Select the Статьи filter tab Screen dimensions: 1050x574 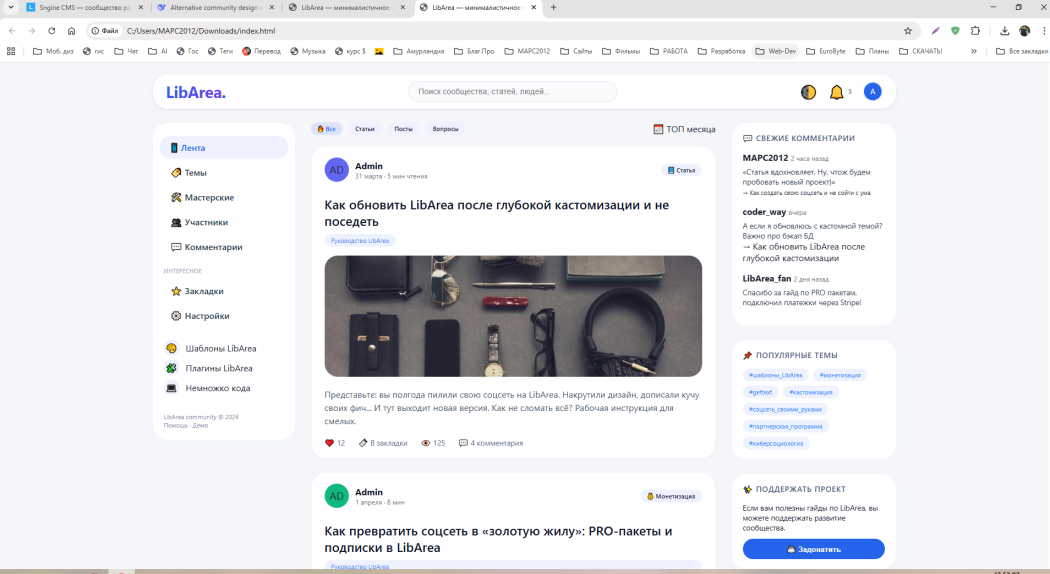point(365,129)
